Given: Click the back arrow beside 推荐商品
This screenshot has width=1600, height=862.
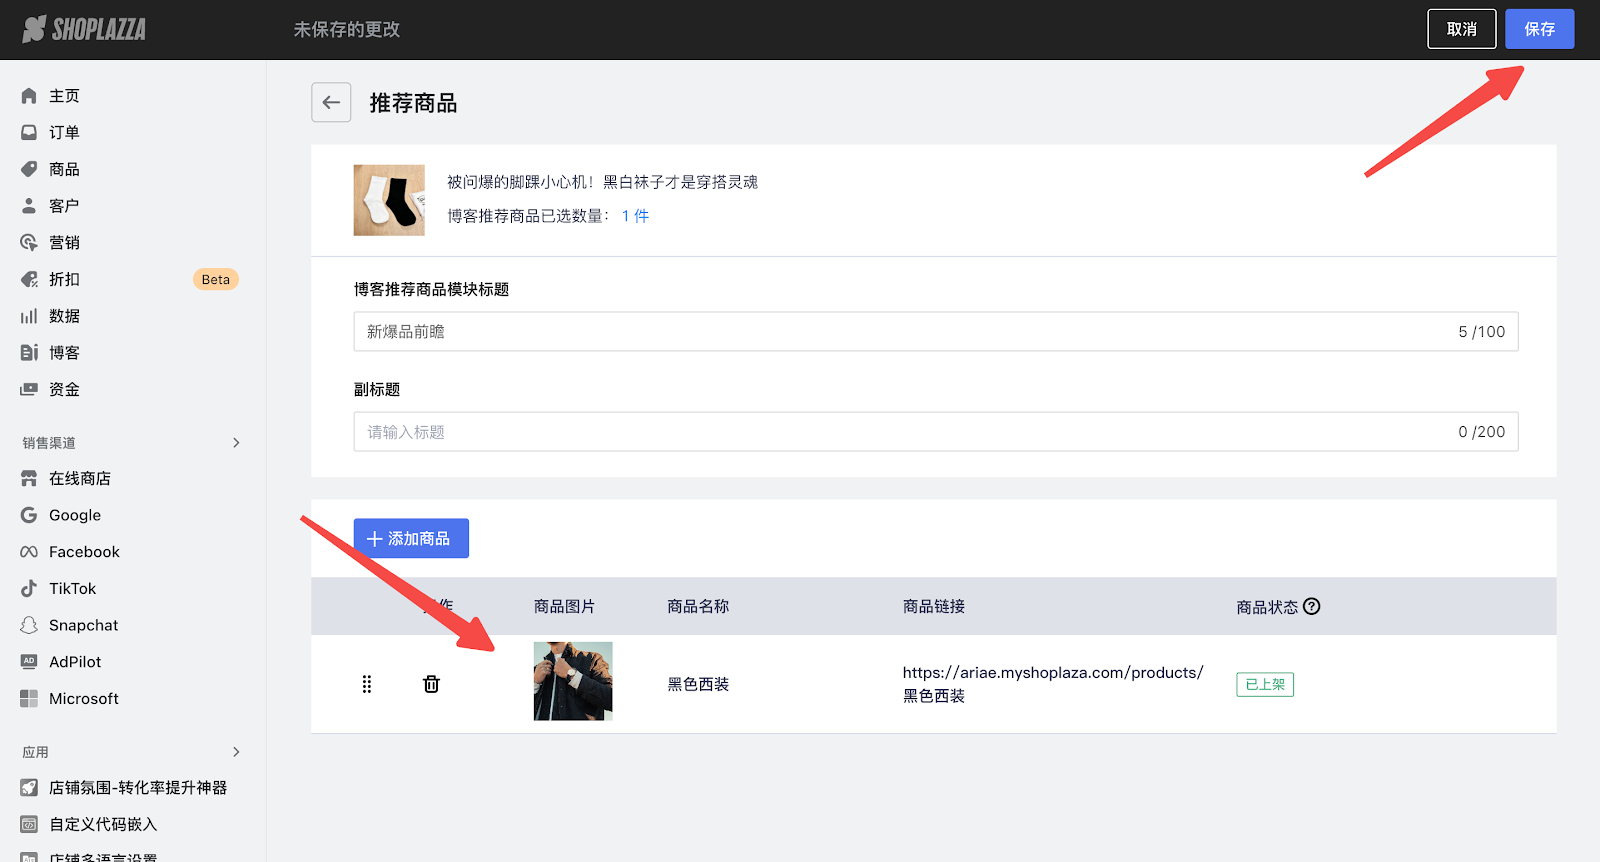Looking at the screenshot, I should pyautogui.click(x=331, y=103).
